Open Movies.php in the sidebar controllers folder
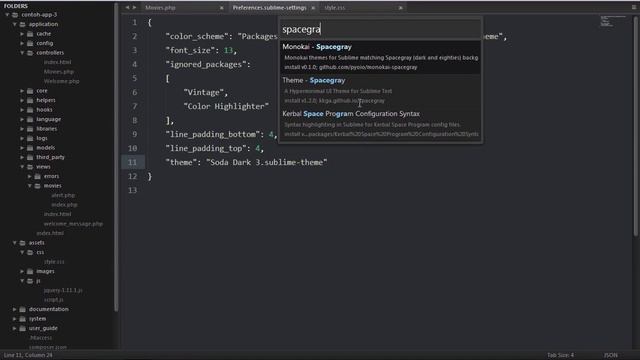This screenshot has height=360, width=640. [59, 72]
